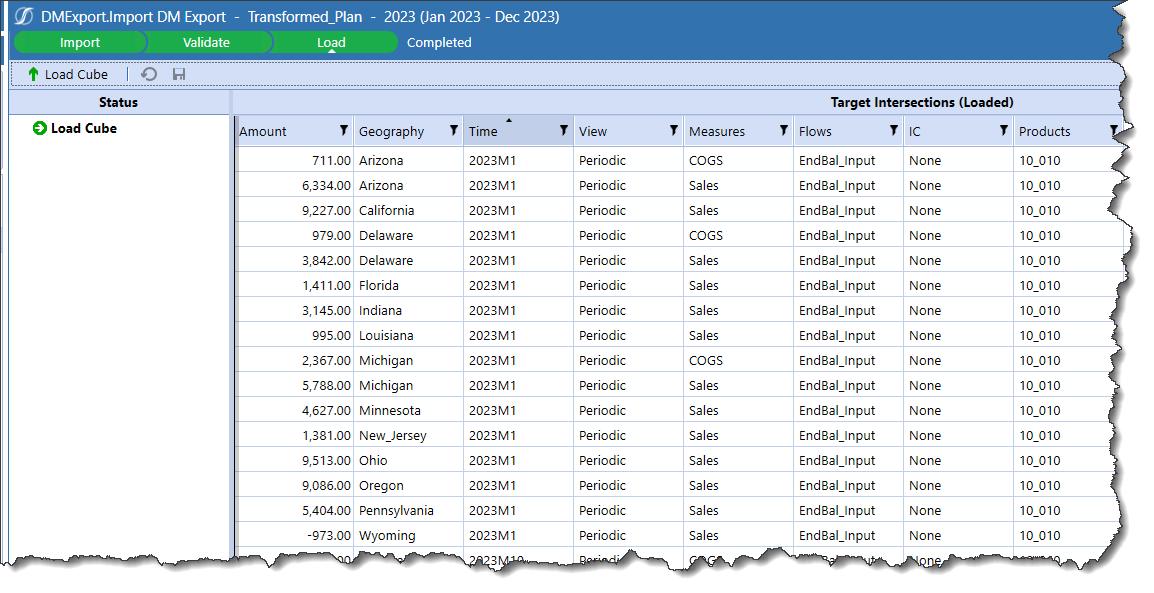Select the Validate workflow step

[x=206, y=43]
